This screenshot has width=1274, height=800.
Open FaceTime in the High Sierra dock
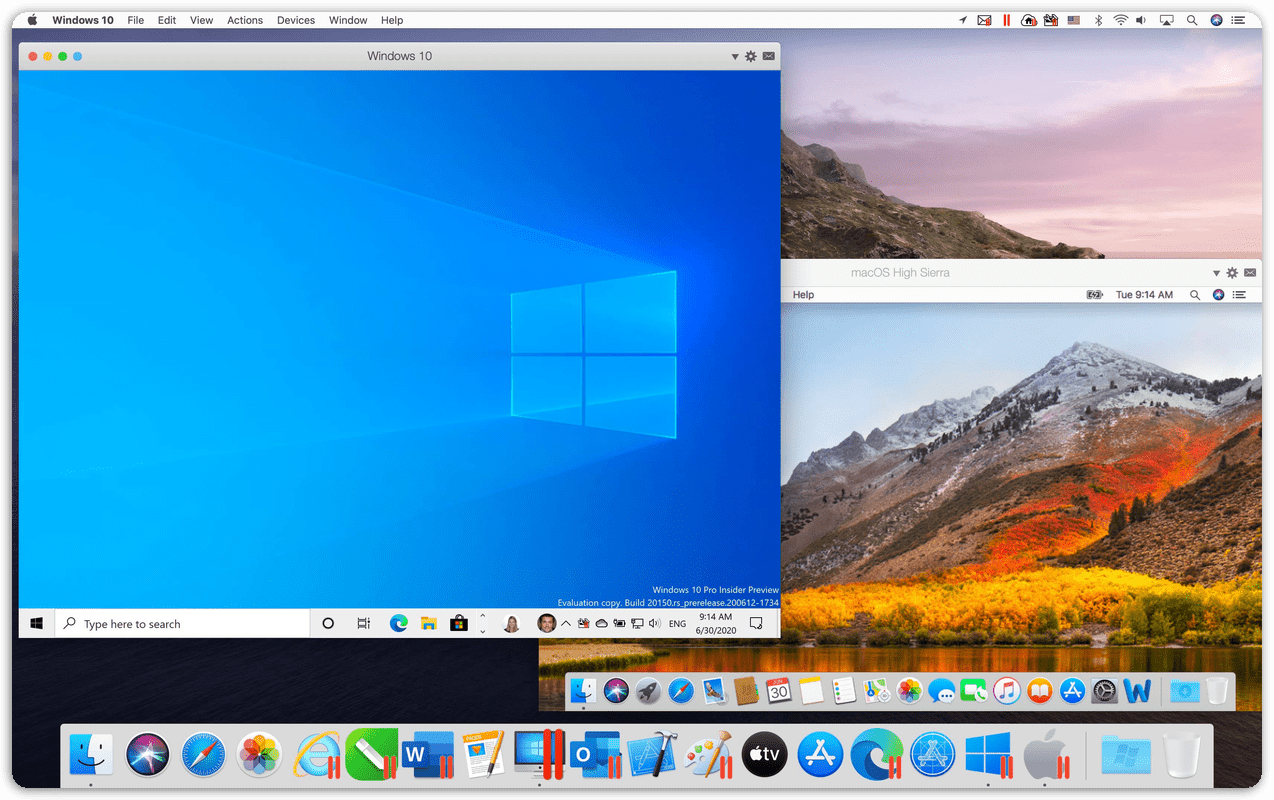[974, 690]
